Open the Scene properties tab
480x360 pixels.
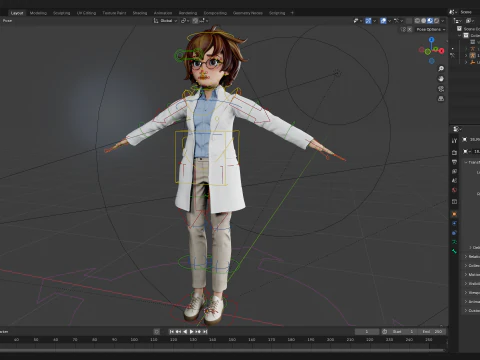pyautogui.click(x=454, y=181)
